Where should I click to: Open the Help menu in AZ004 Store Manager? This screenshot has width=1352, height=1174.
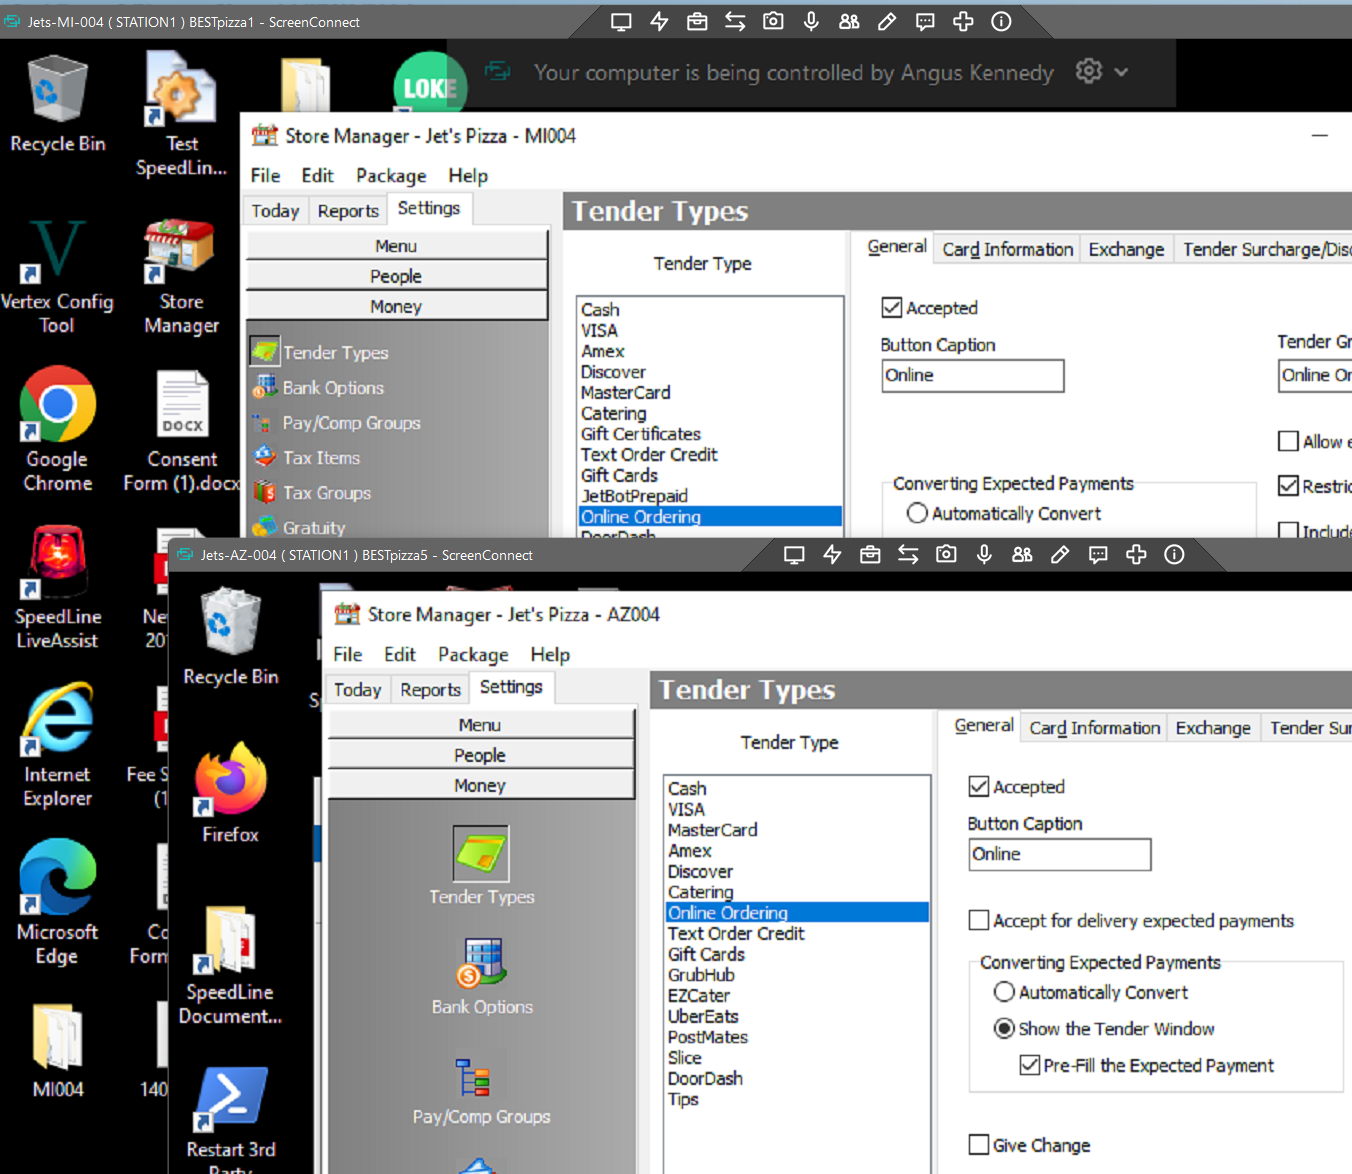(550, 654)
